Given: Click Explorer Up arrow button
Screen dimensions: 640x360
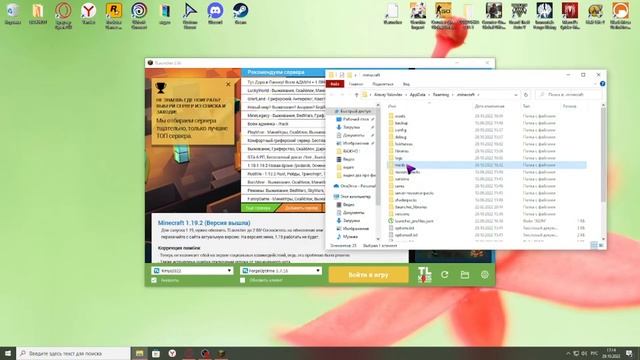Looking at the screenshot, I should tap(356, 95).
